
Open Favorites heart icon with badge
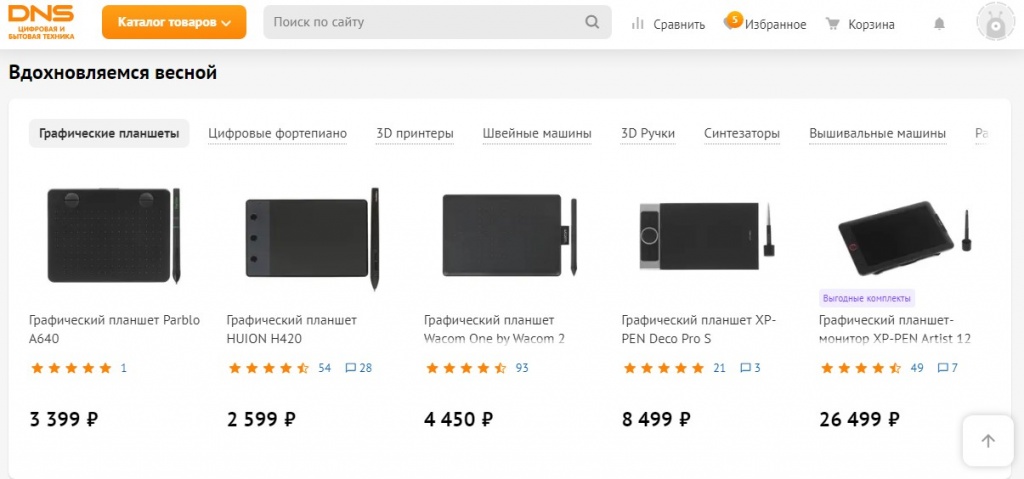[733, 23]
